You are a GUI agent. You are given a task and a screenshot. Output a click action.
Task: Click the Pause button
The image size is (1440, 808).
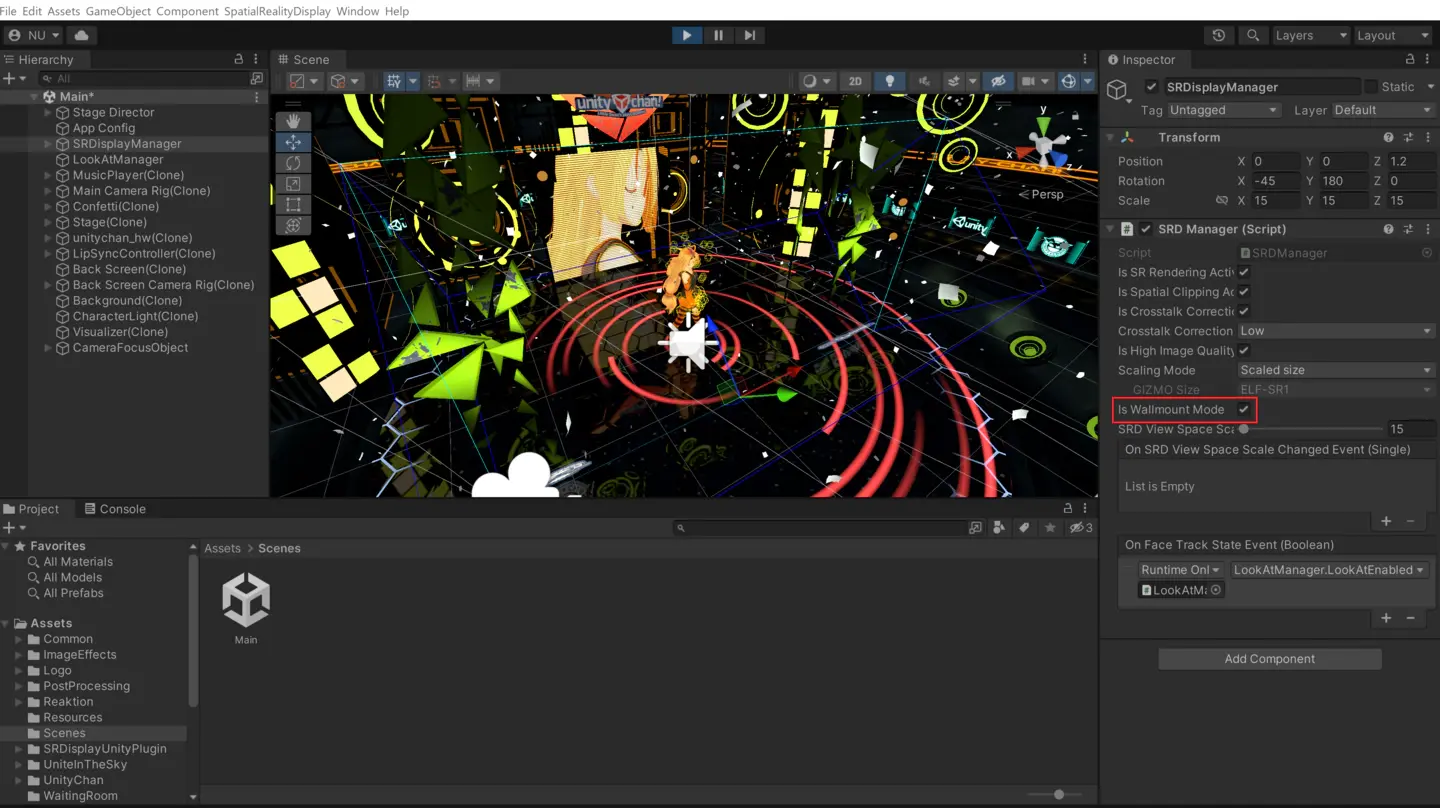(718, 35)
